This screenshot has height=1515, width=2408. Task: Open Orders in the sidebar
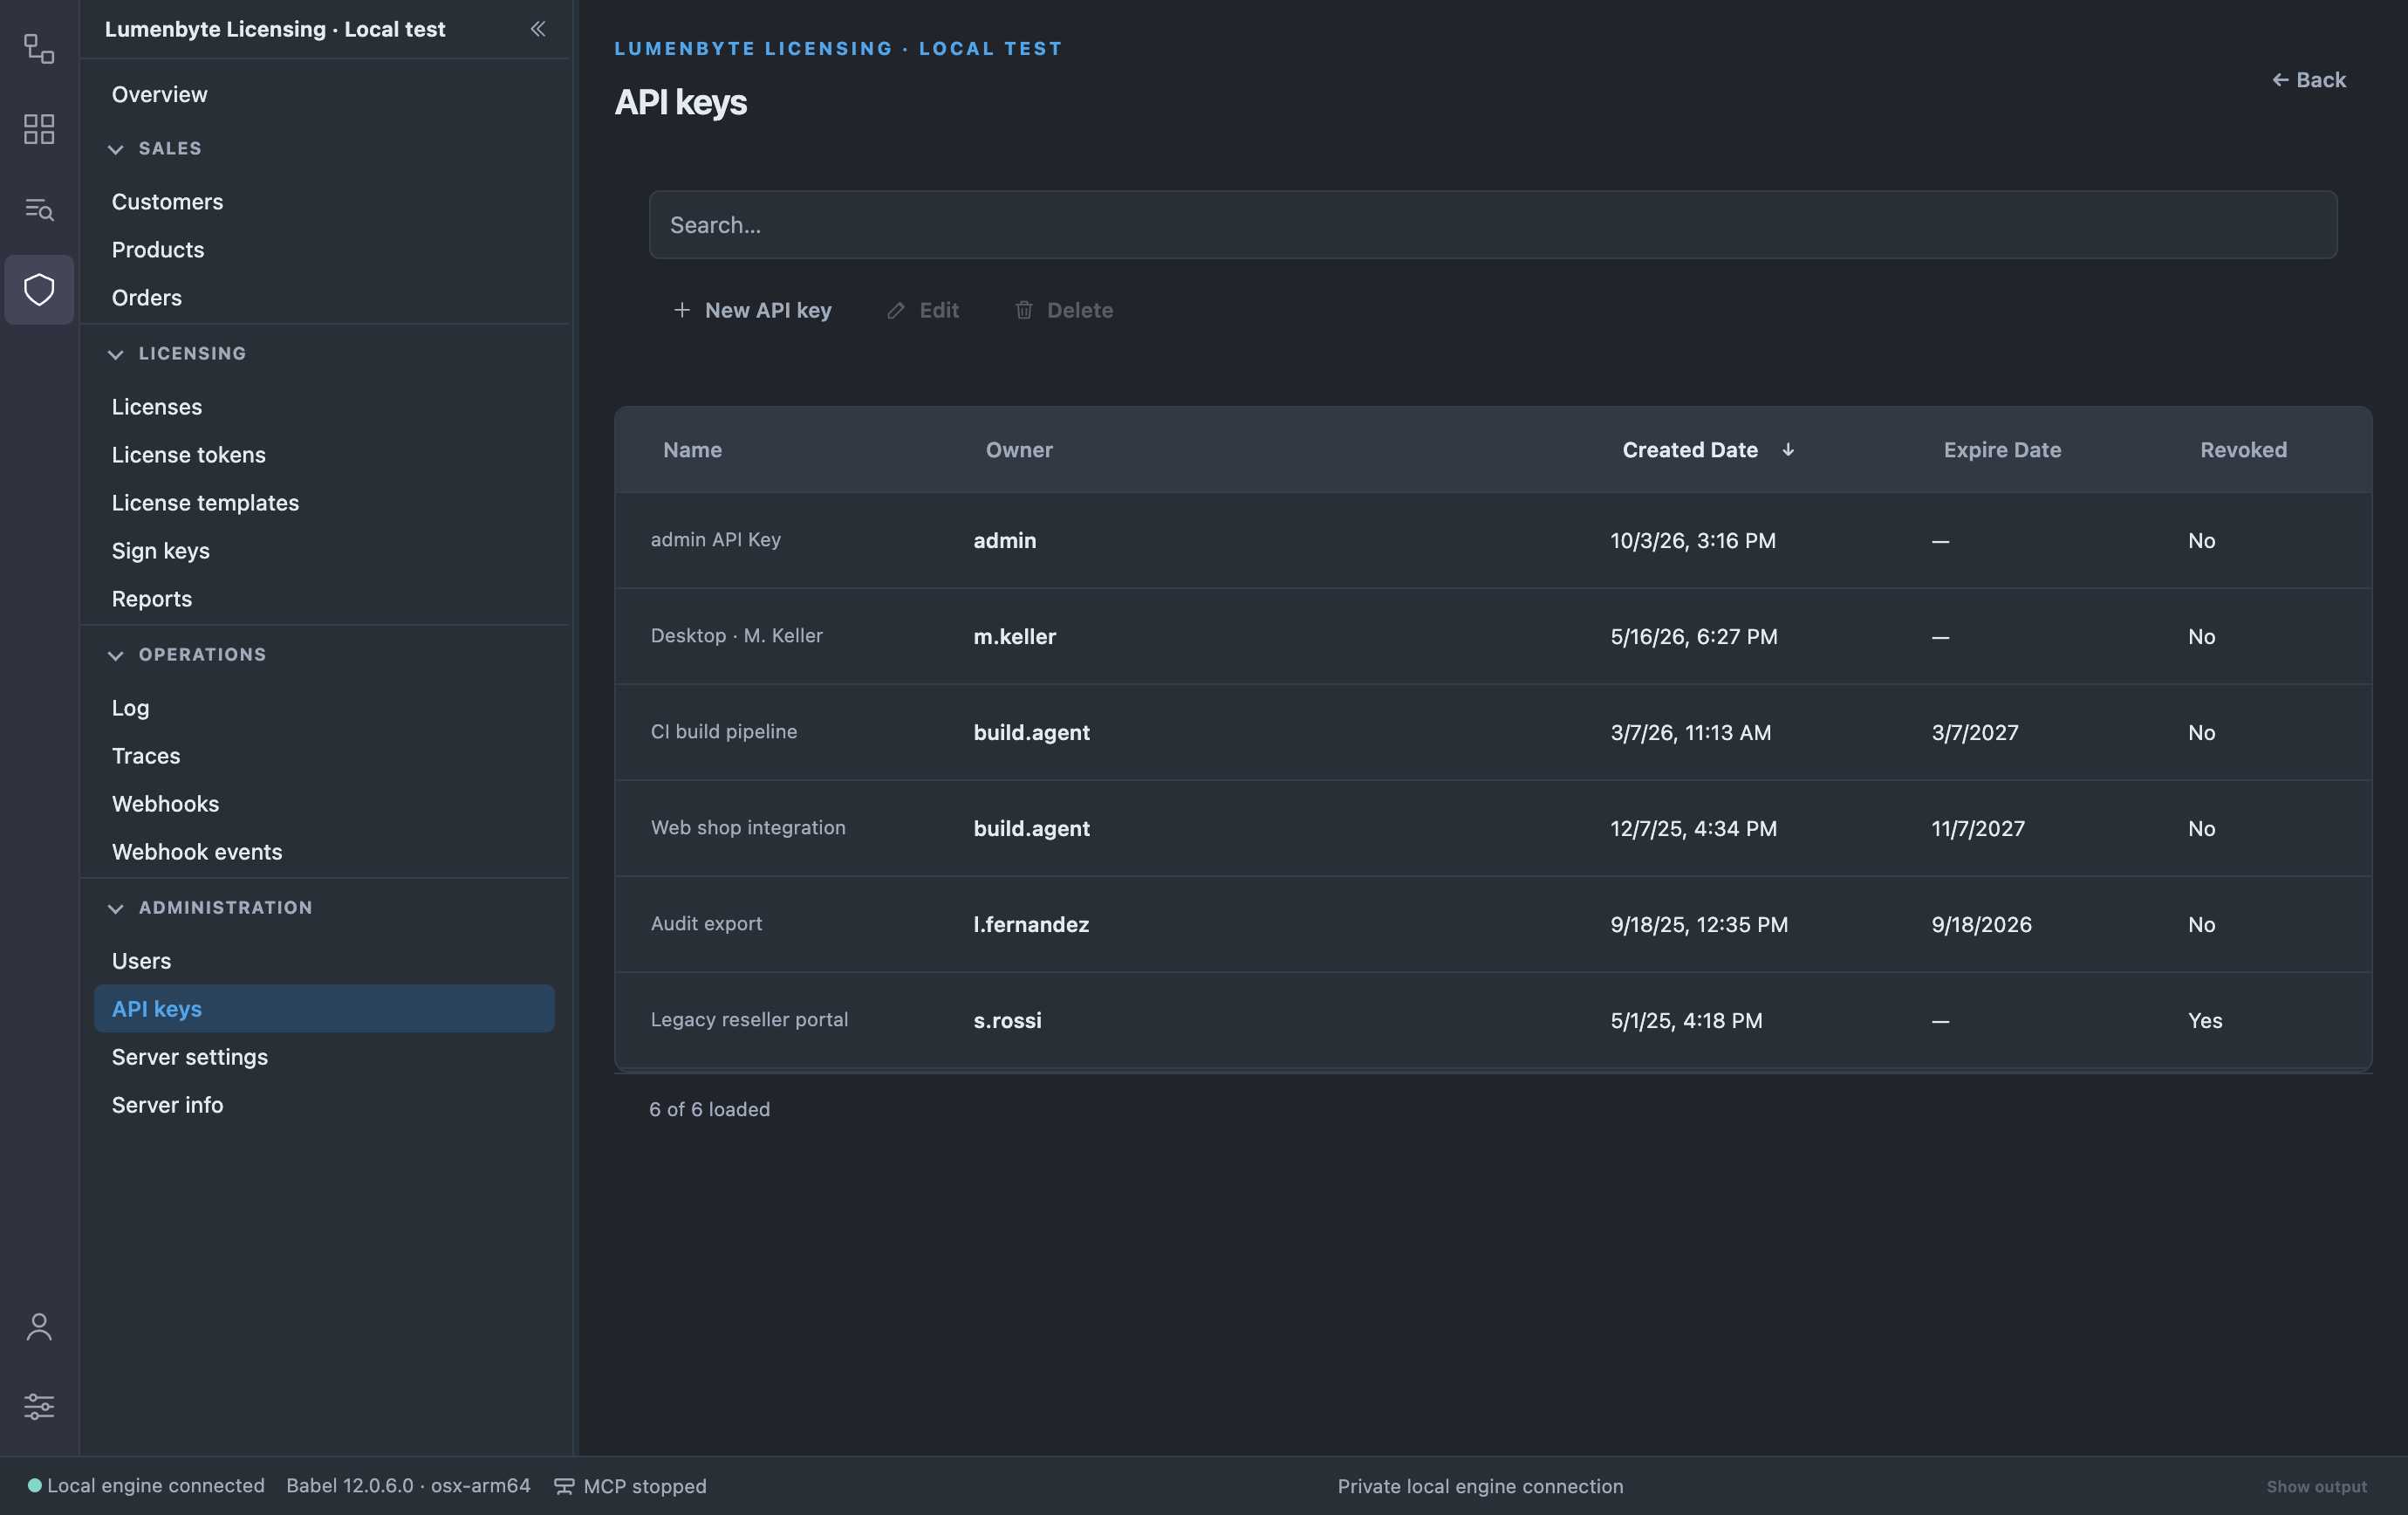[x=324, y=298]
